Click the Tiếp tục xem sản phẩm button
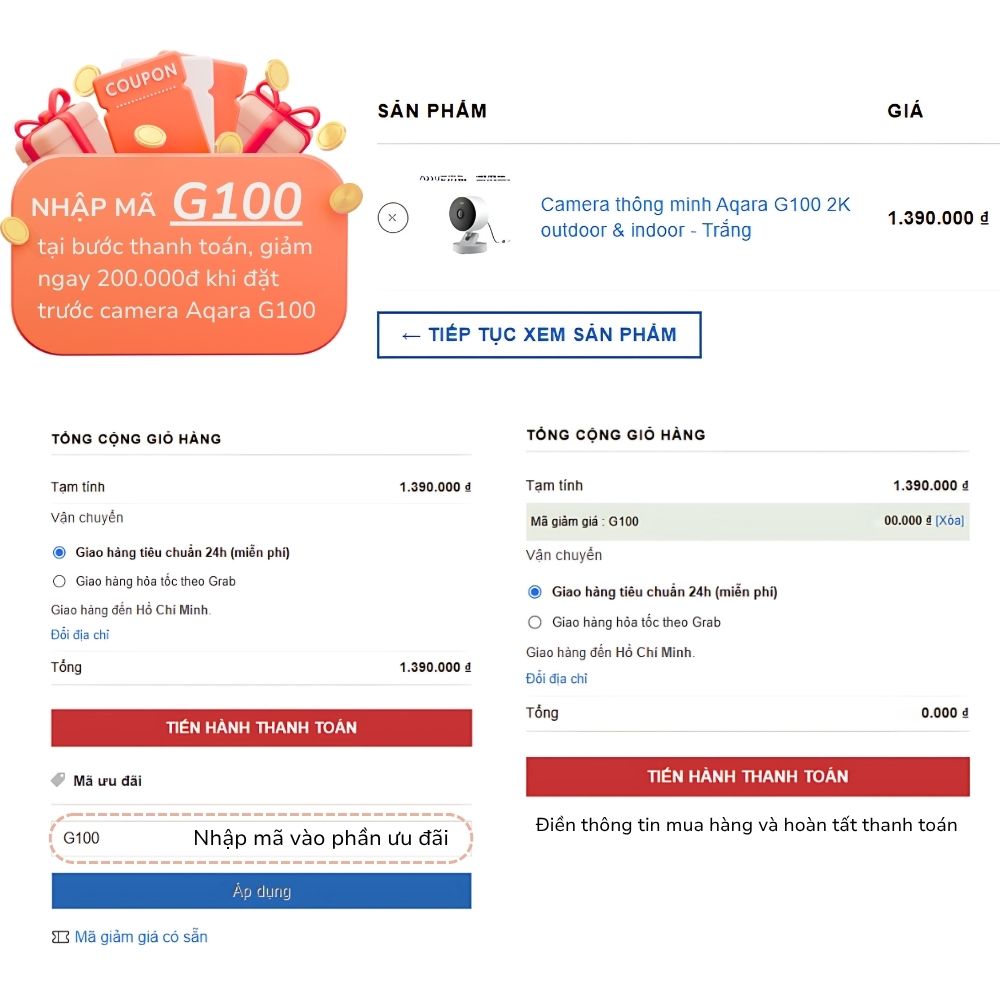1000x1000 pixels. pos(539,335)
